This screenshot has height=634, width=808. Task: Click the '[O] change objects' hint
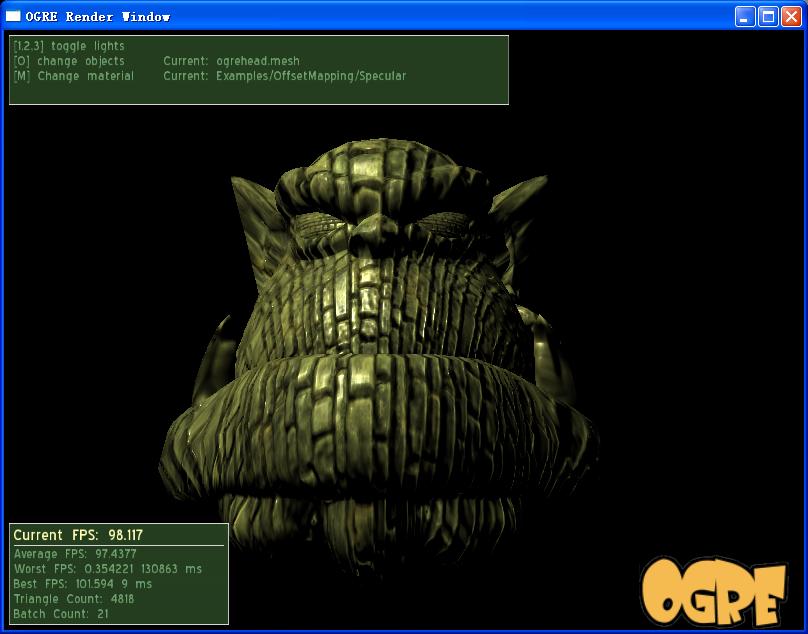coord(69,61)
